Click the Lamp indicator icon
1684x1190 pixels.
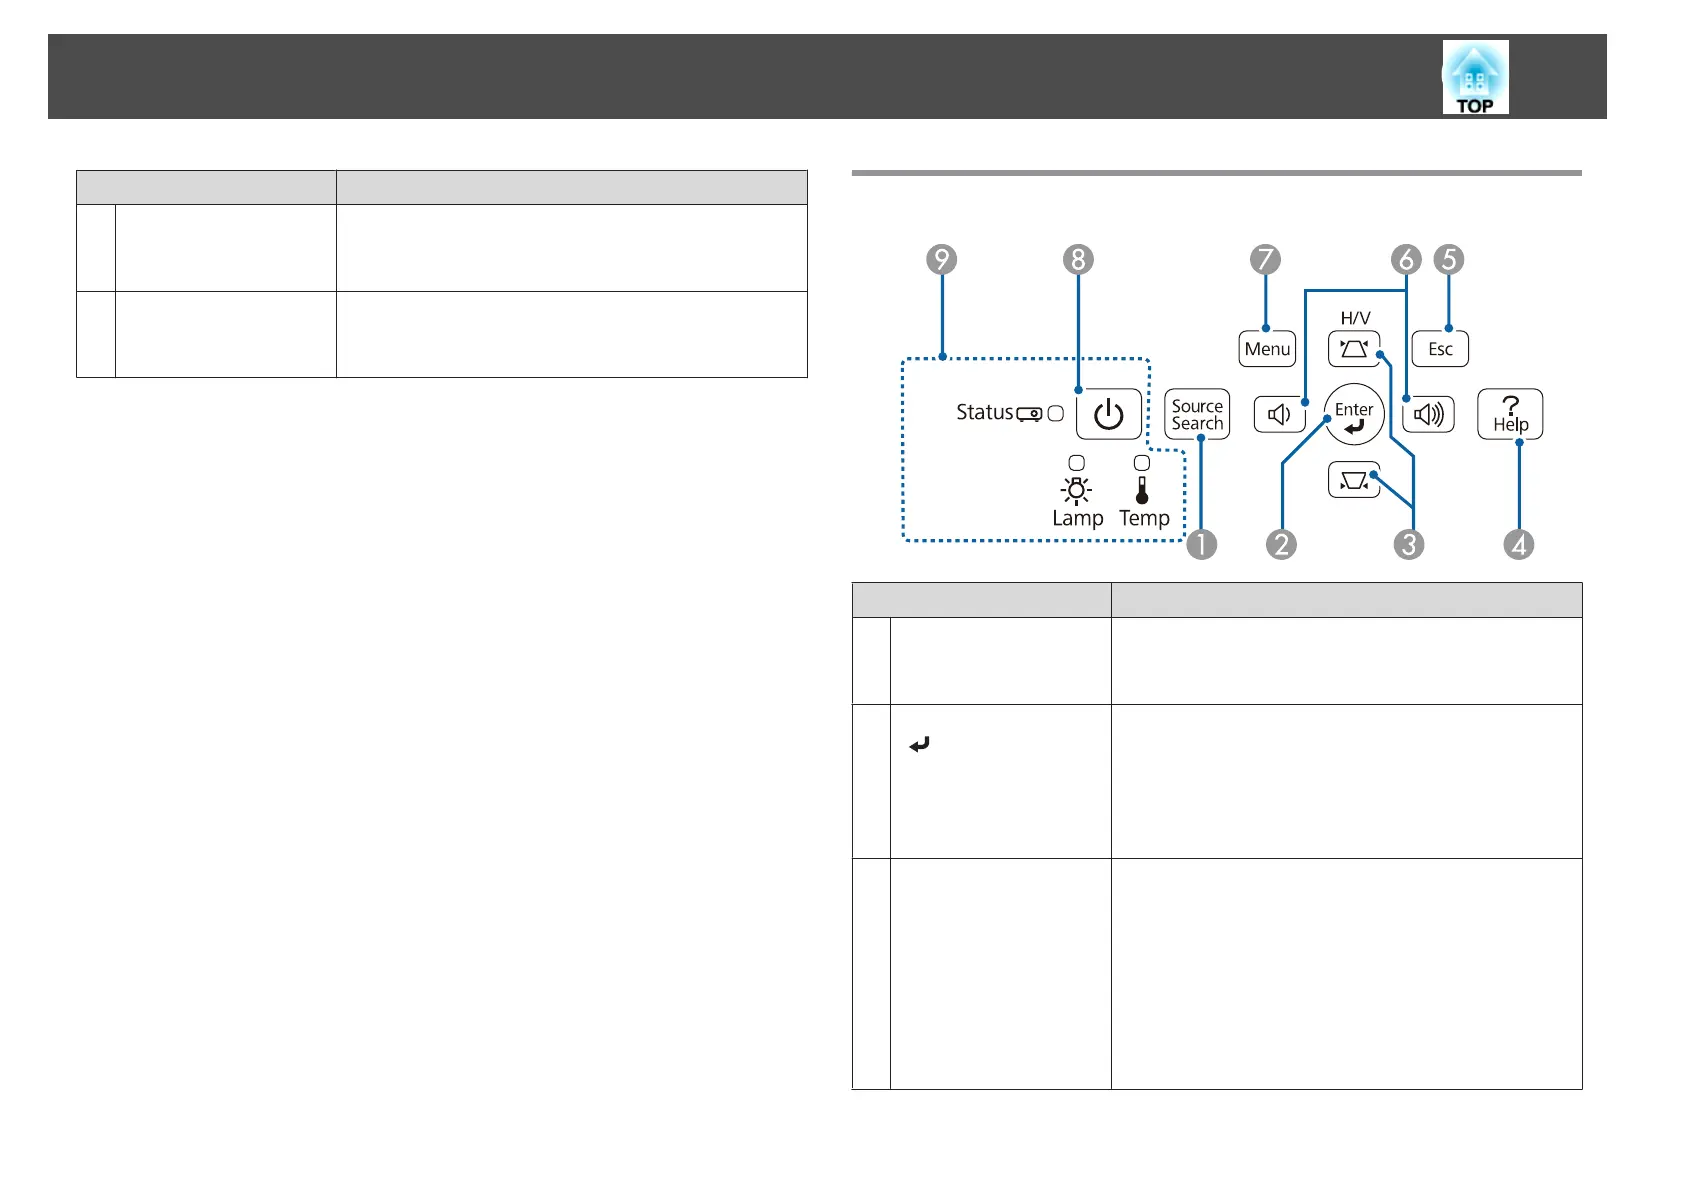pyautogui.click(x=1076, y=490)
